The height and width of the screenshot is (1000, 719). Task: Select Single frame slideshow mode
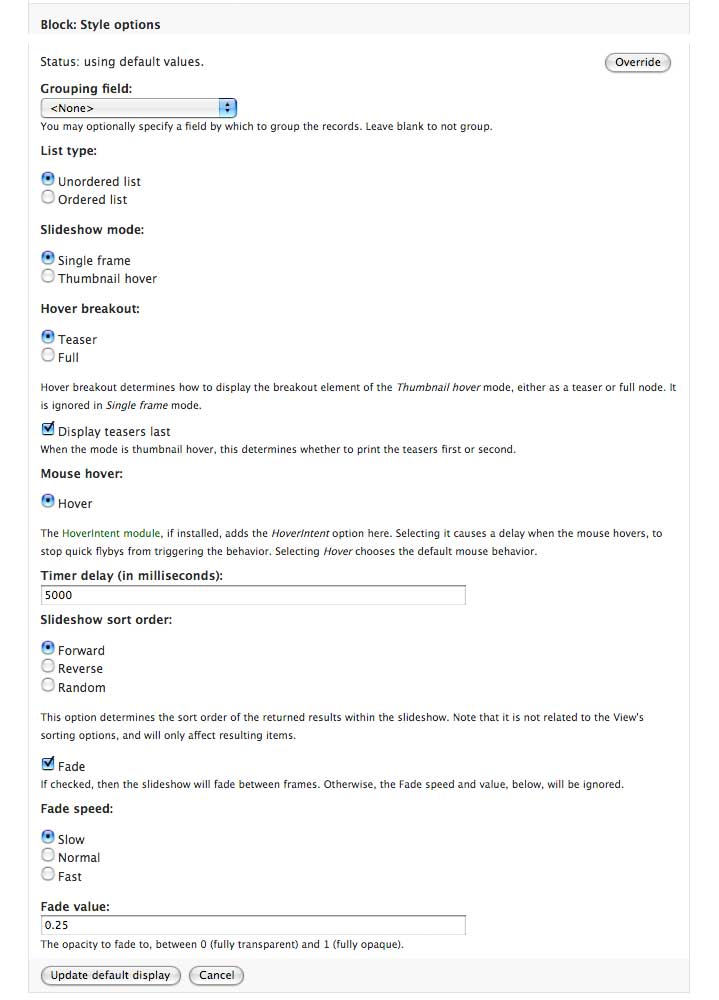48,259
